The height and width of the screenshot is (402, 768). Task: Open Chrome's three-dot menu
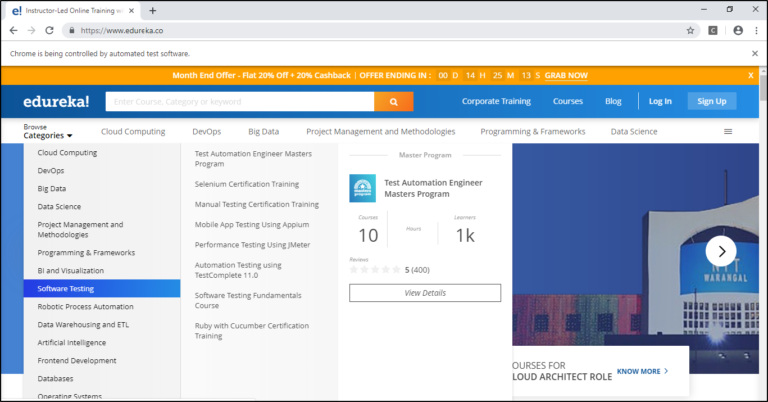756,31
